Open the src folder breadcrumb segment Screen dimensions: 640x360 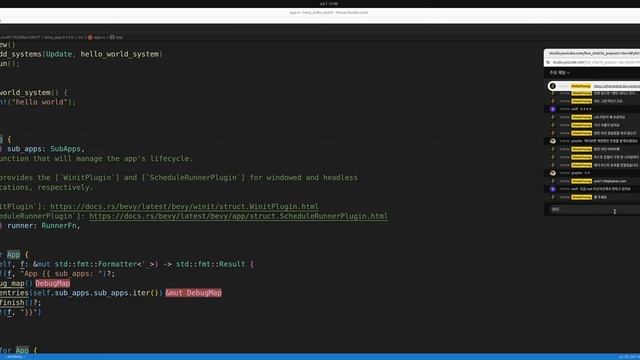point(80,37)
